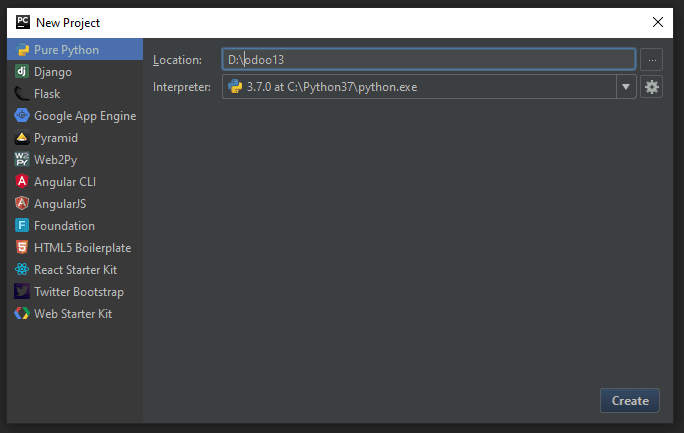The image size is (684, 433).
Task: Select the Angular CLI red icon
Action: tap(22, 181)
